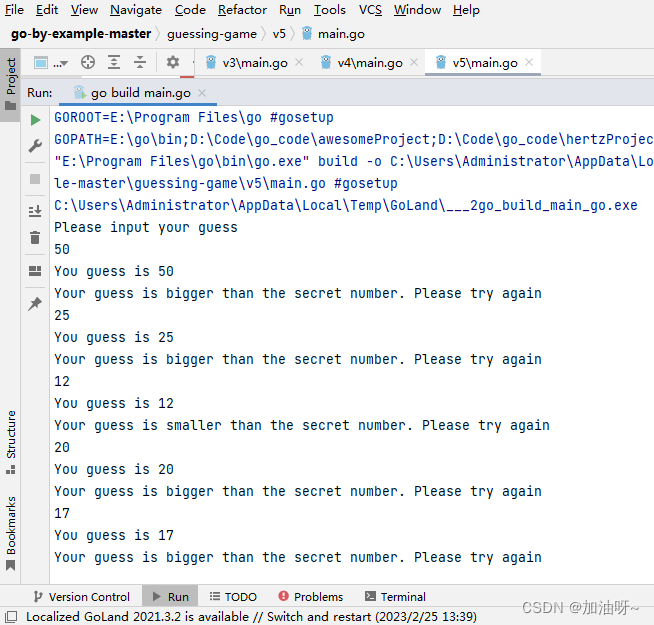Screen dimensions: 654x625
Task: Toggle the Bookmarks tool window
Action: [x=10, y=533]
